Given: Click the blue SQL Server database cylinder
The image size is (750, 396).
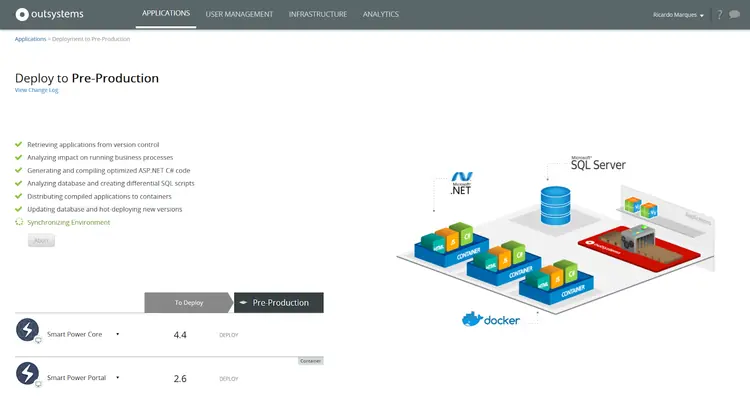Looking at the screenshot, I should pyautogui.click(x=555, y=206).
